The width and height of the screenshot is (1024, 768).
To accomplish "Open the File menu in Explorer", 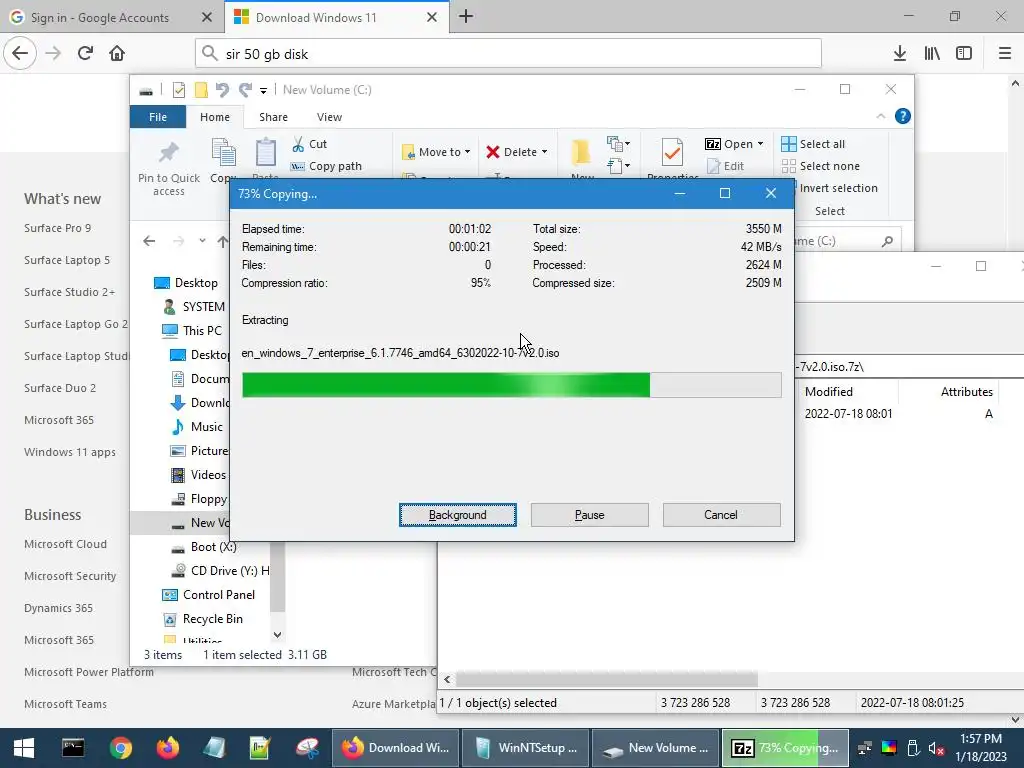I will [158, 117].
